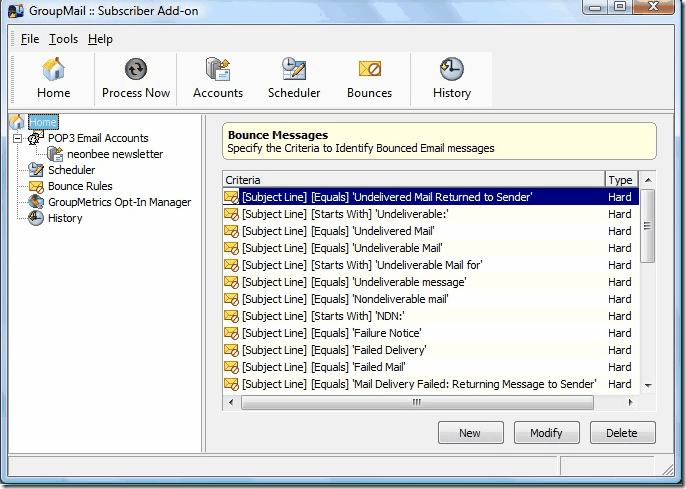The image size is (686, 489).
Task: Open GroupMetrics Opt-In Manager in the tree
Action: point(119,202)
